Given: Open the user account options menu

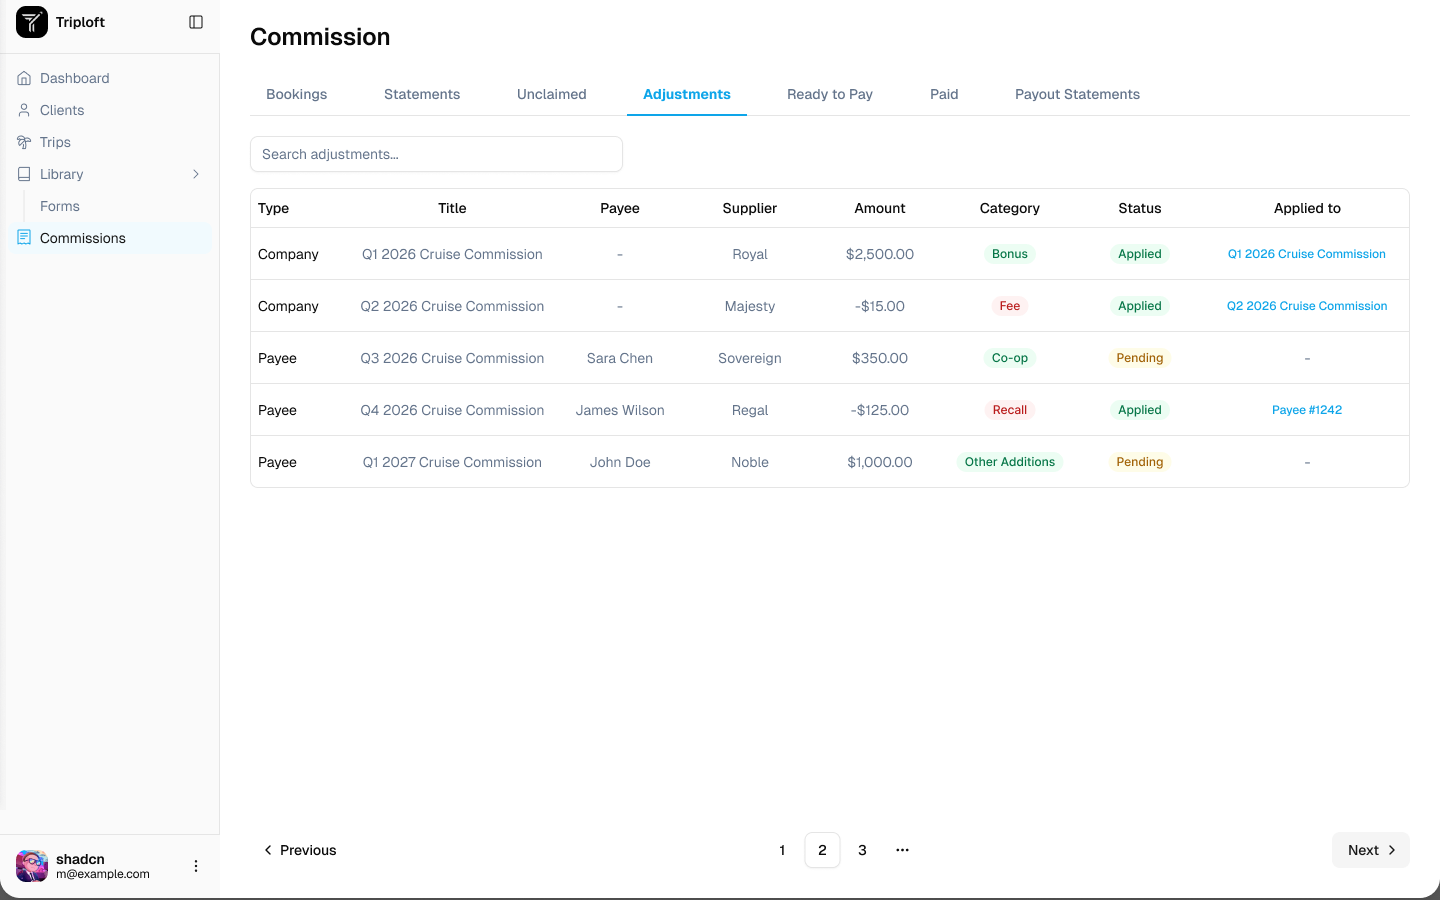Looking at the screenshot, I should point(196,866).
